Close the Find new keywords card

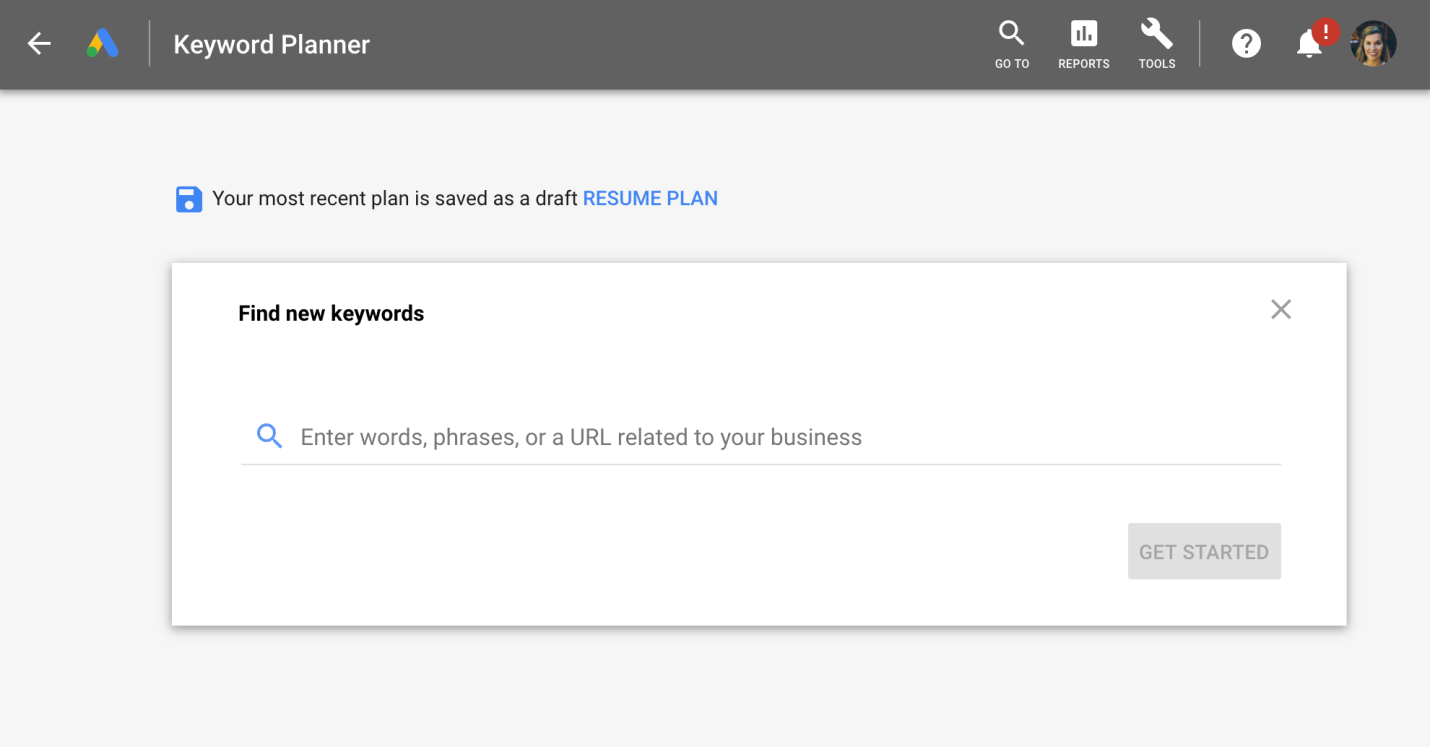coord(1281,310)
